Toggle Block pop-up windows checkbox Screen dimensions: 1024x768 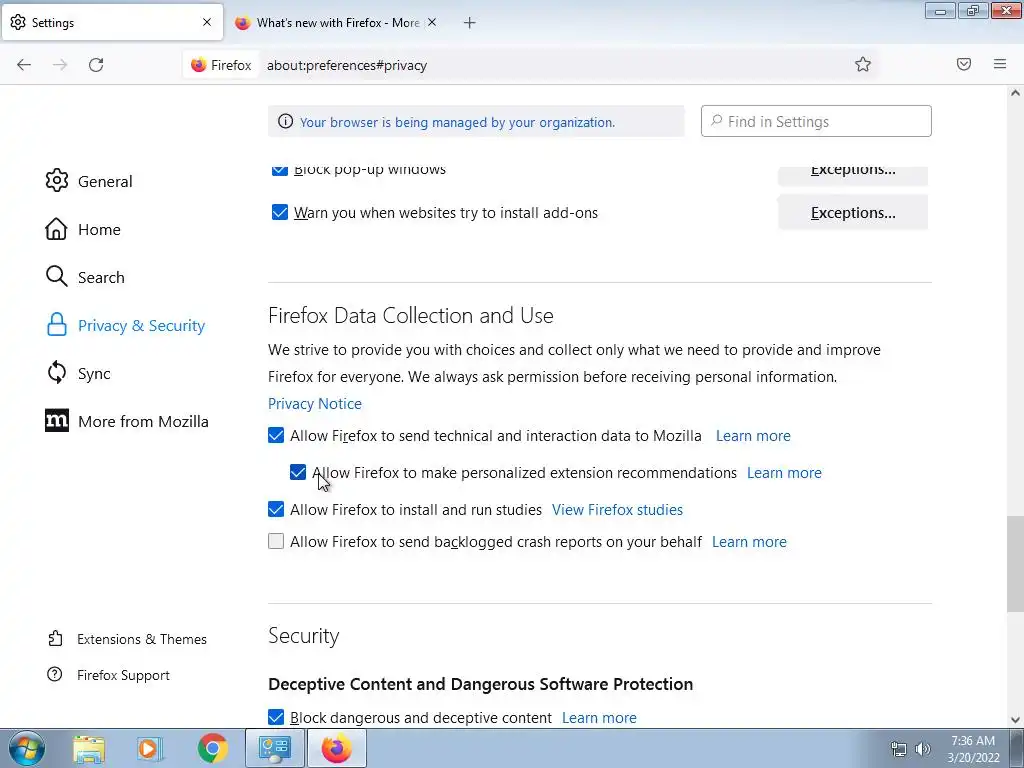tap(280, 170)
